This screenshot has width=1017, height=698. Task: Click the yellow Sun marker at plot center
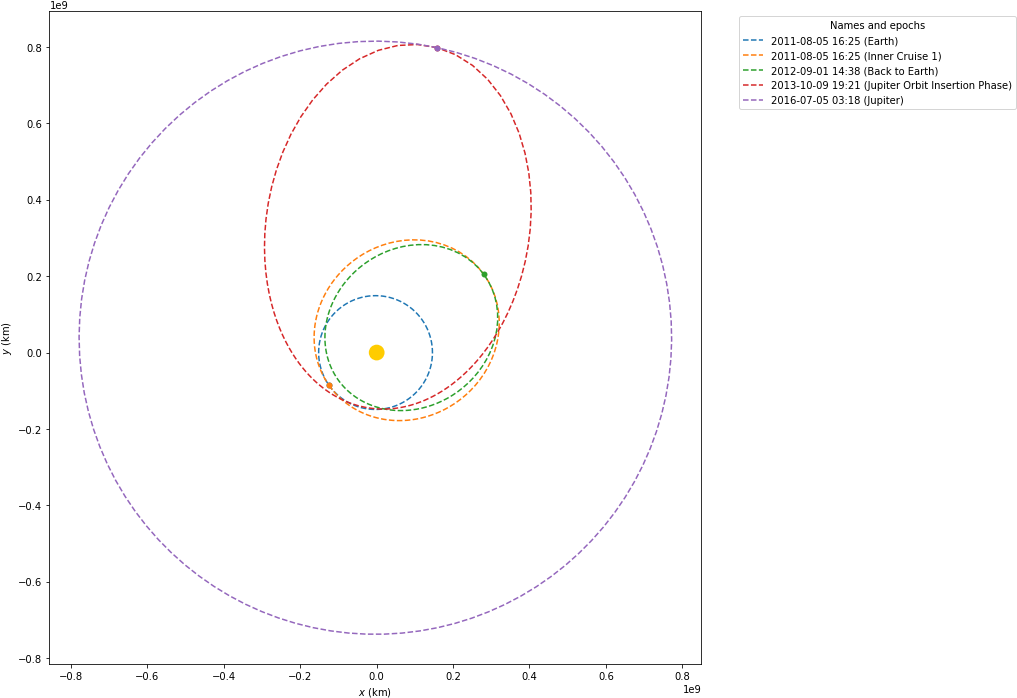pos(377,352)
